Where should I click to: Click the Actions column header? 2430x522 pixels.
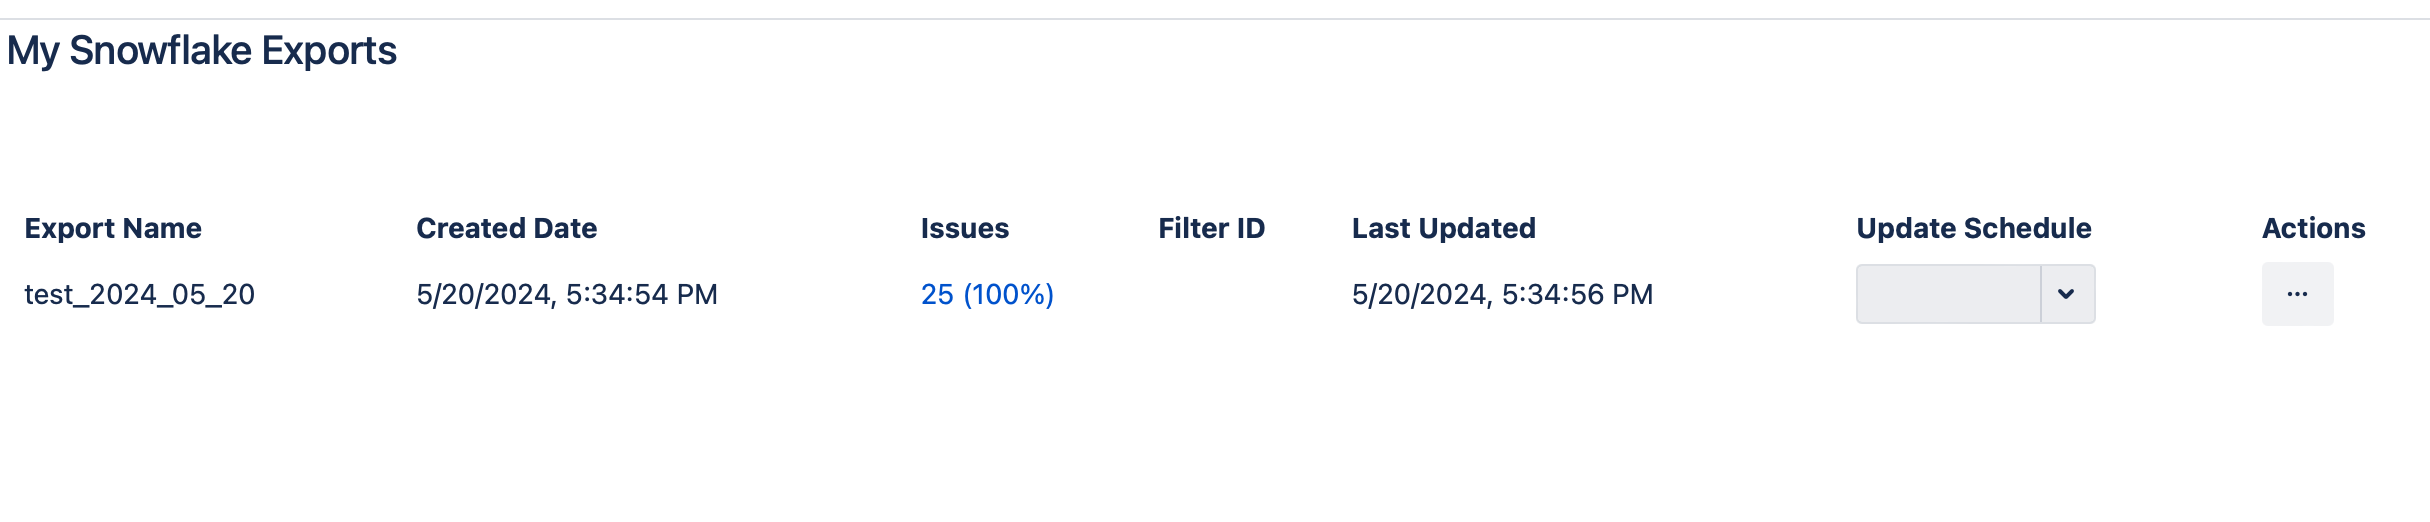tap(2313, 228)
